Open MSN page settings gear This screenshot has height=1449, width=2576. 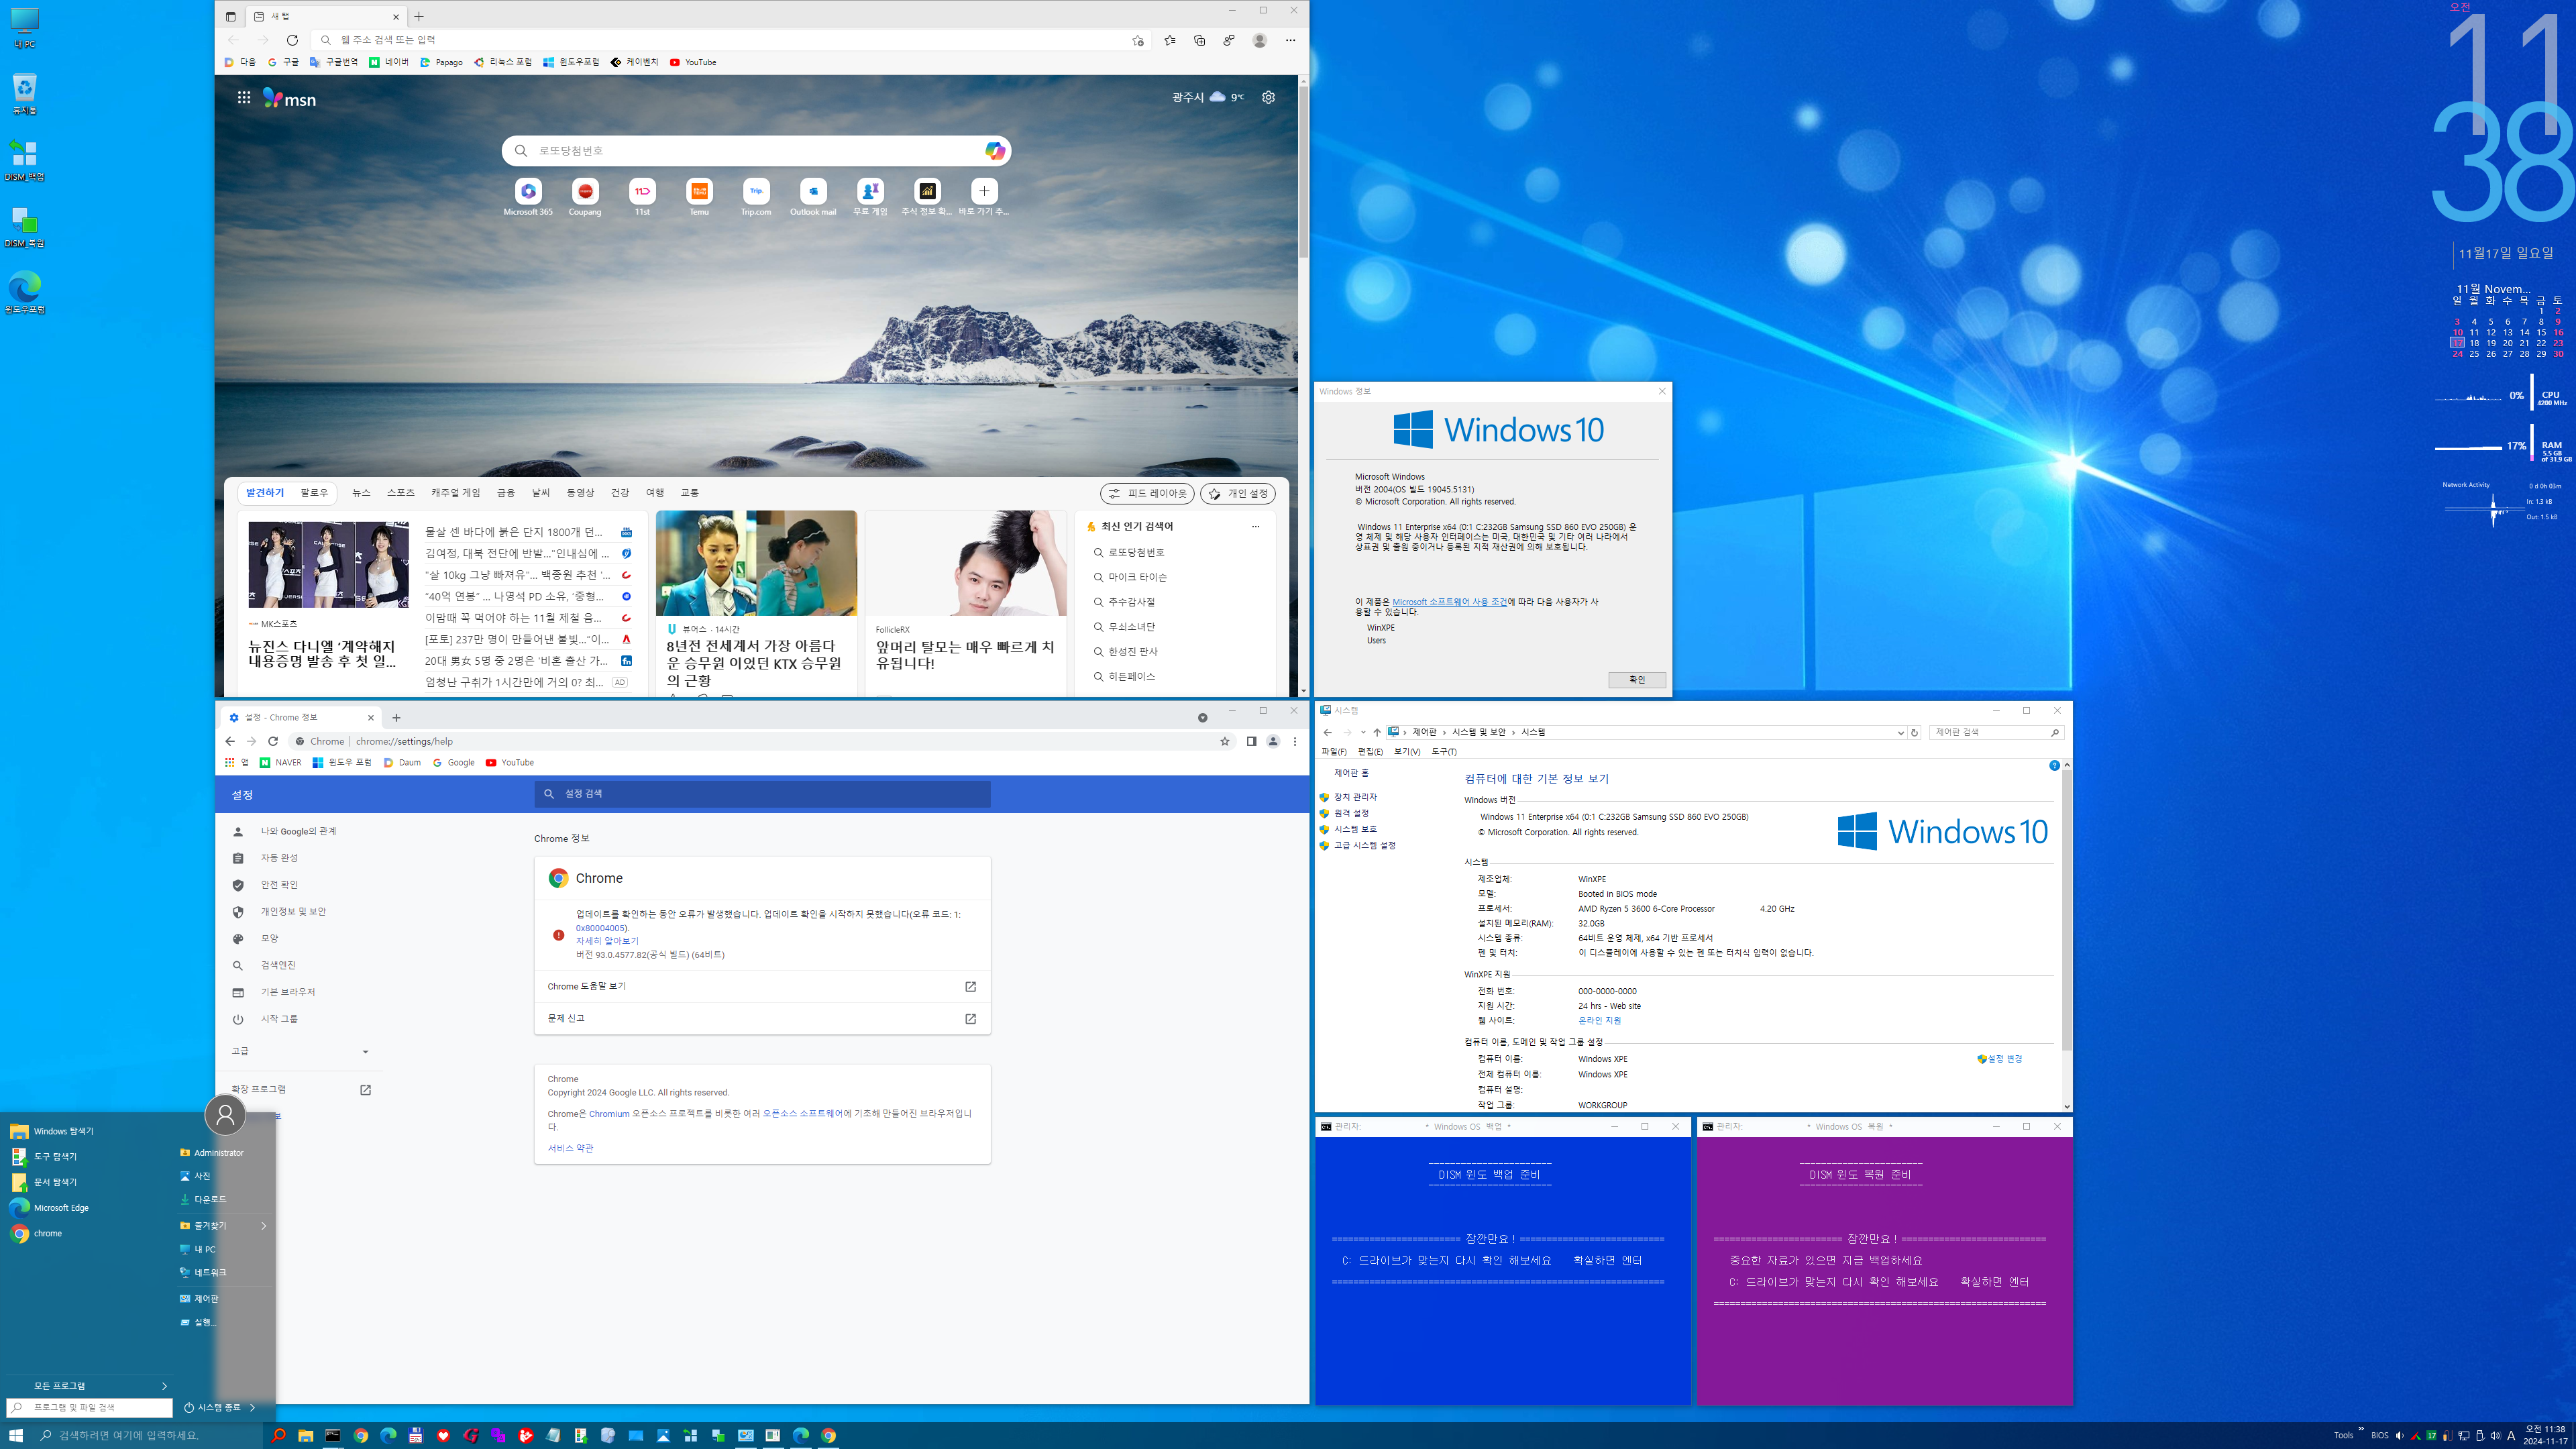point(1268,97)
